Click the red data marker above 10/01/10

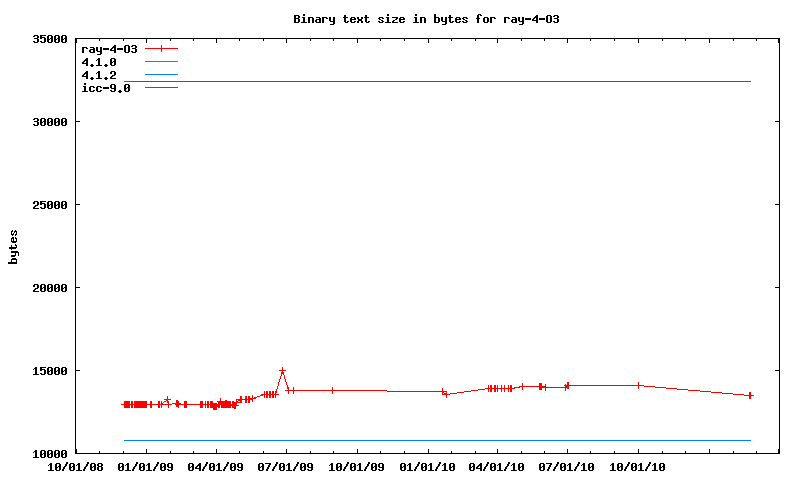coord(638,385)
